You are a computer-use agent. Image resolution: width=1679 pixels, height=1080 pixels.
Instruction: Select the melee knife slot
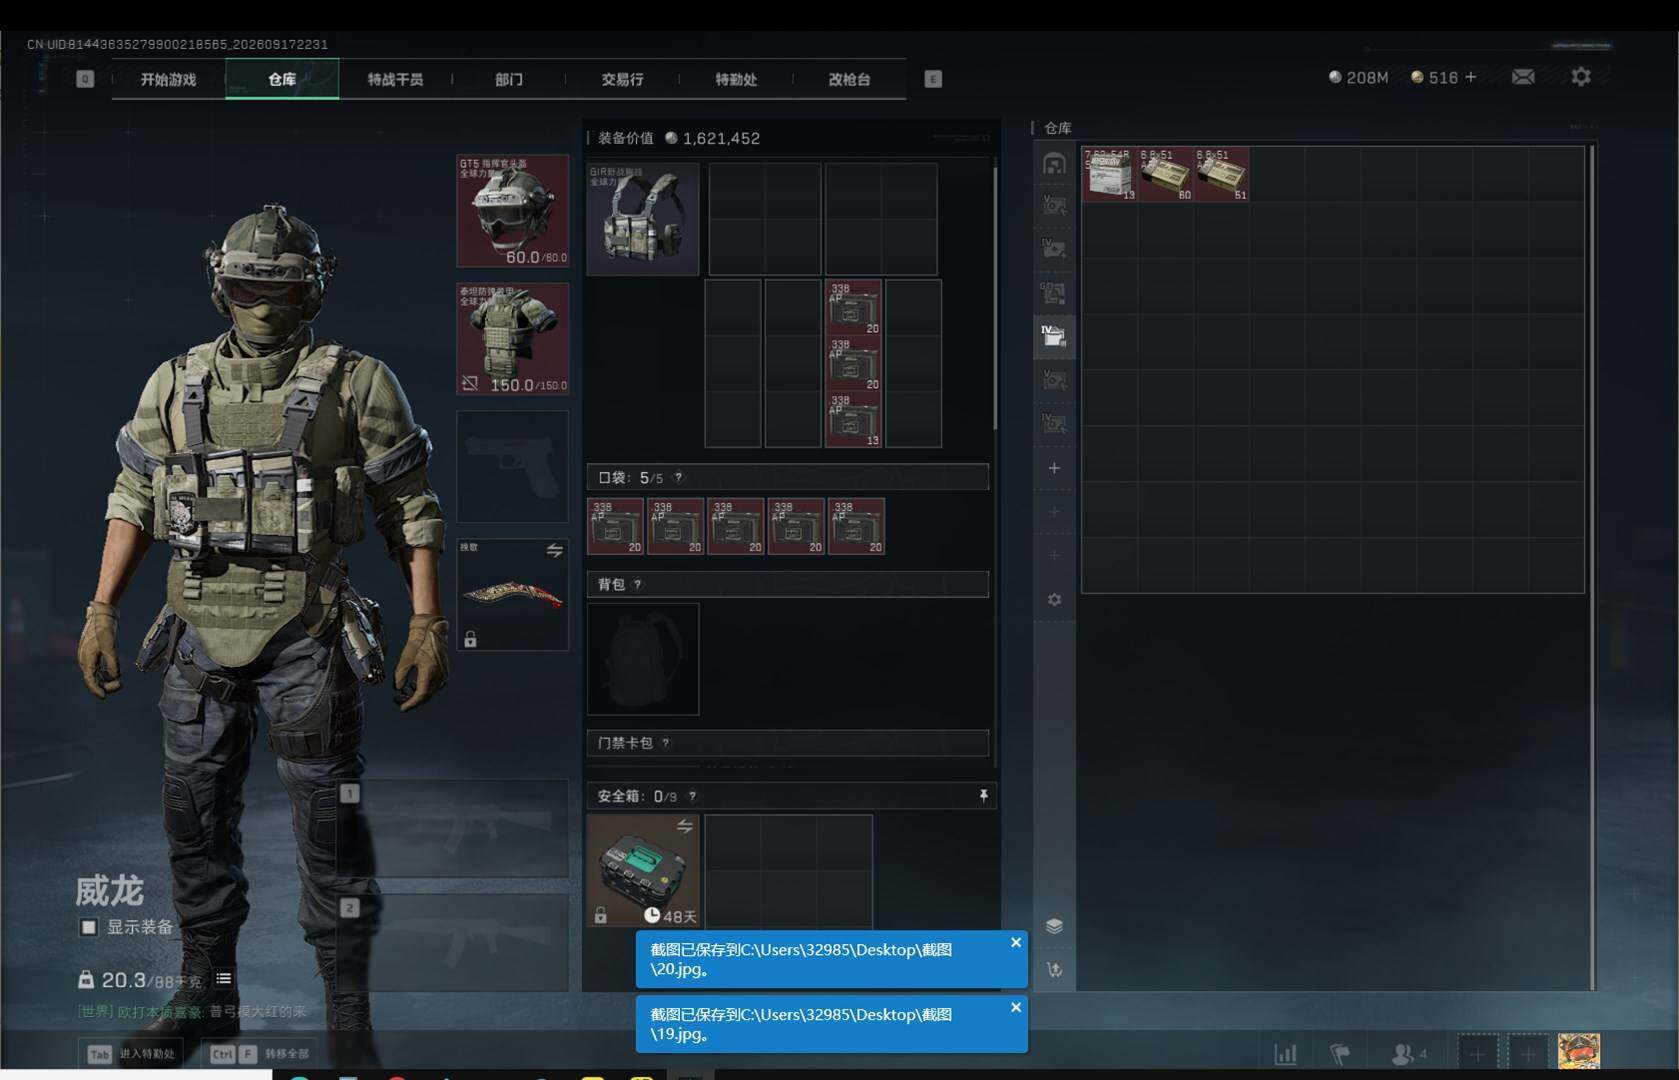513,595
